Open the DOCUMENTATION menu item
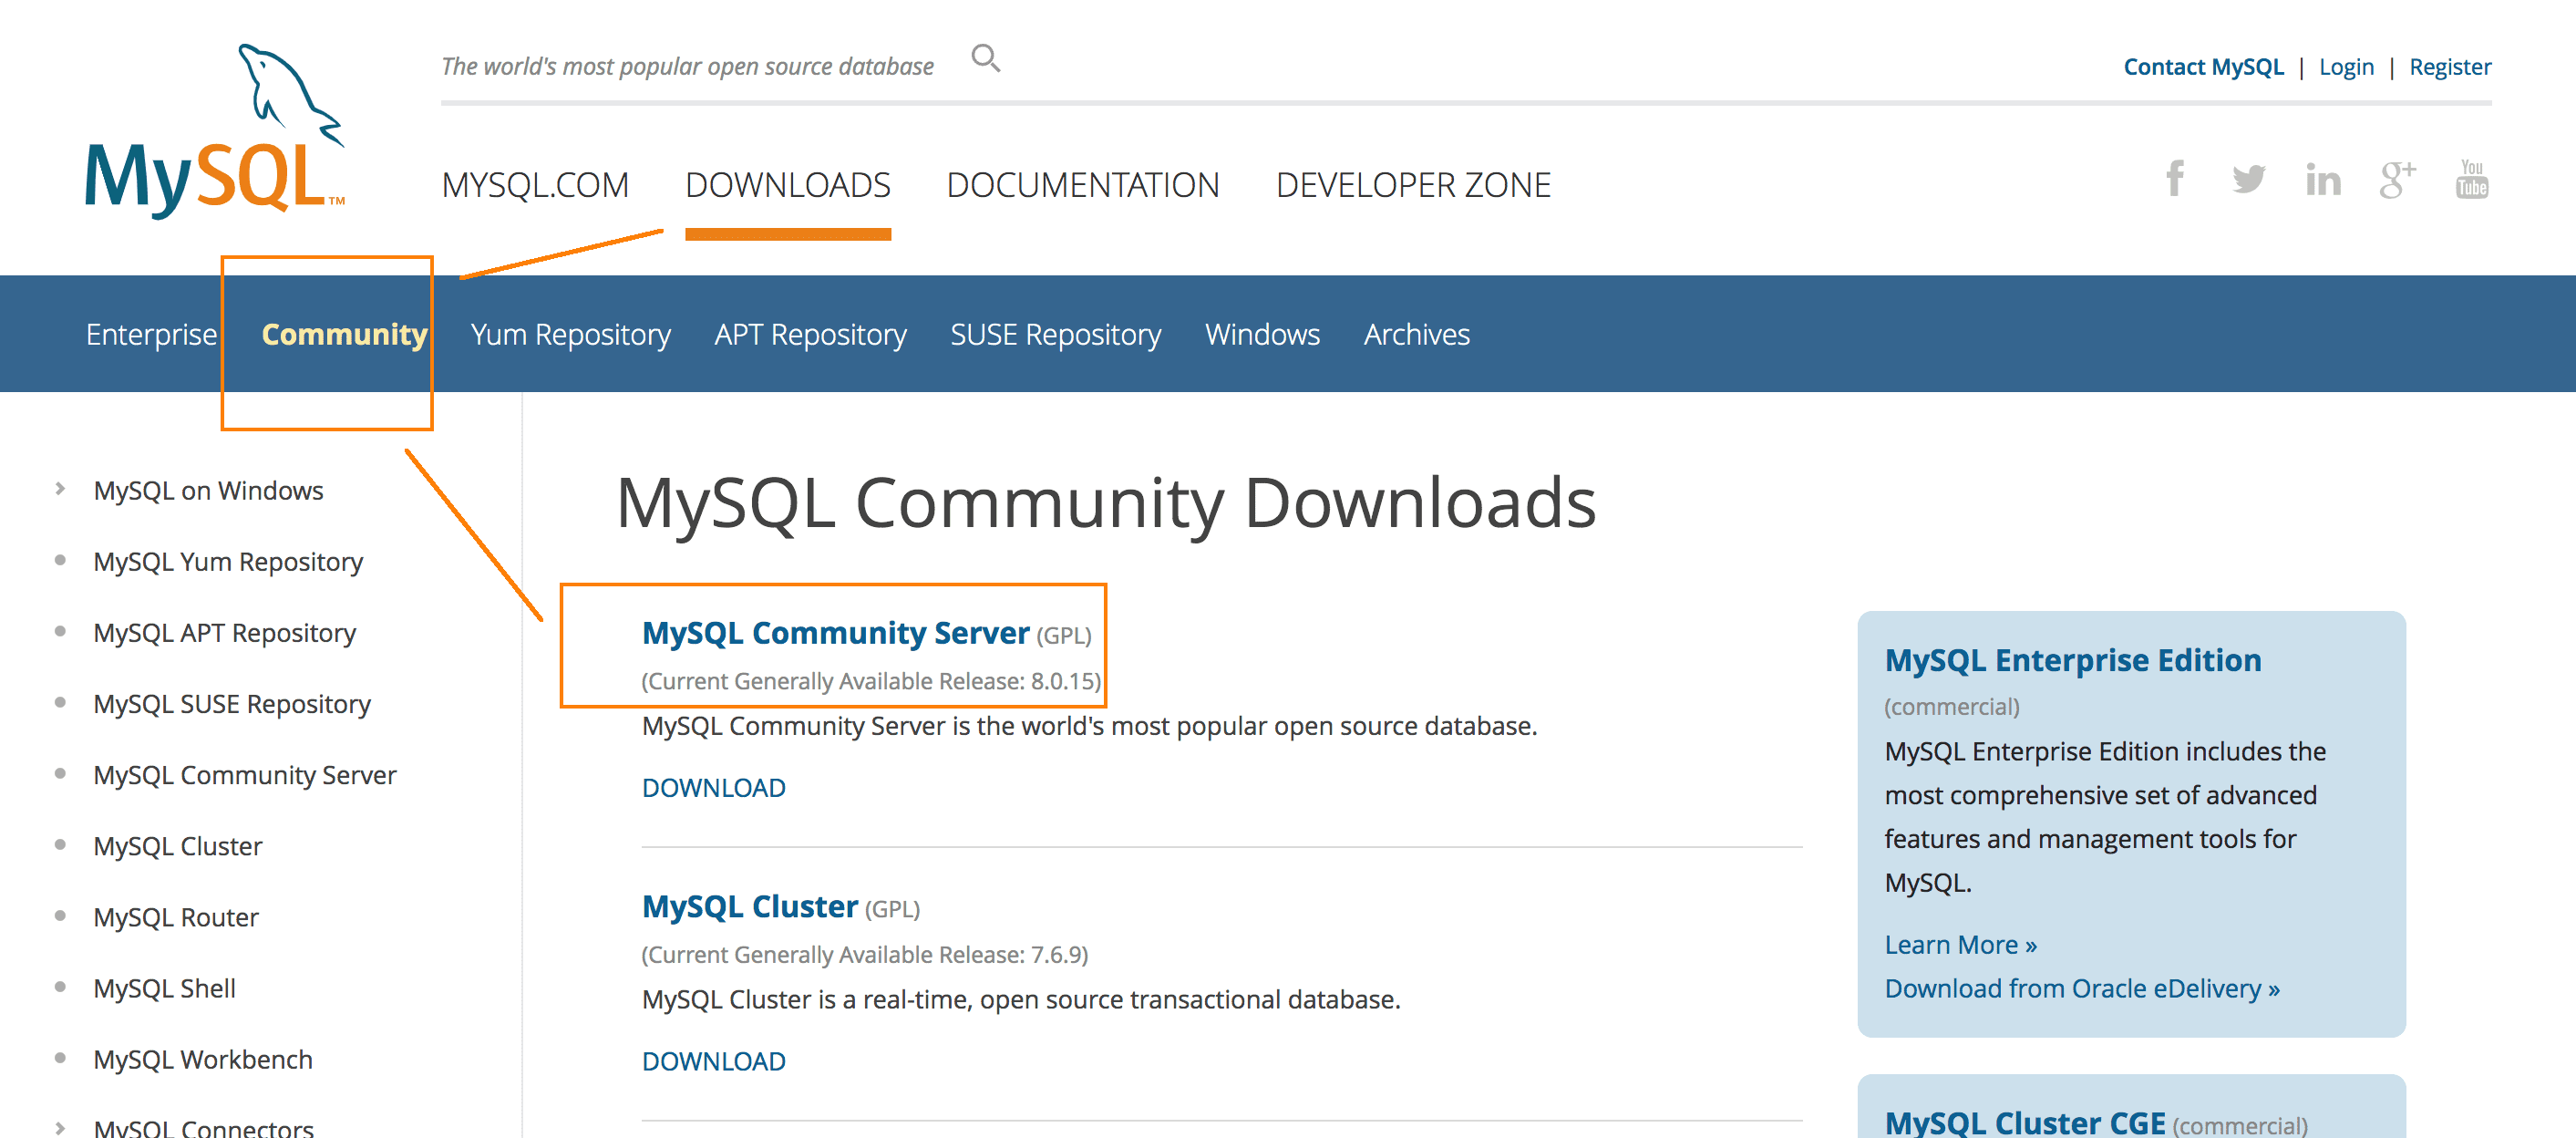The image size is (2576, 1138). pyautogui.click(x=1082, y=185)
